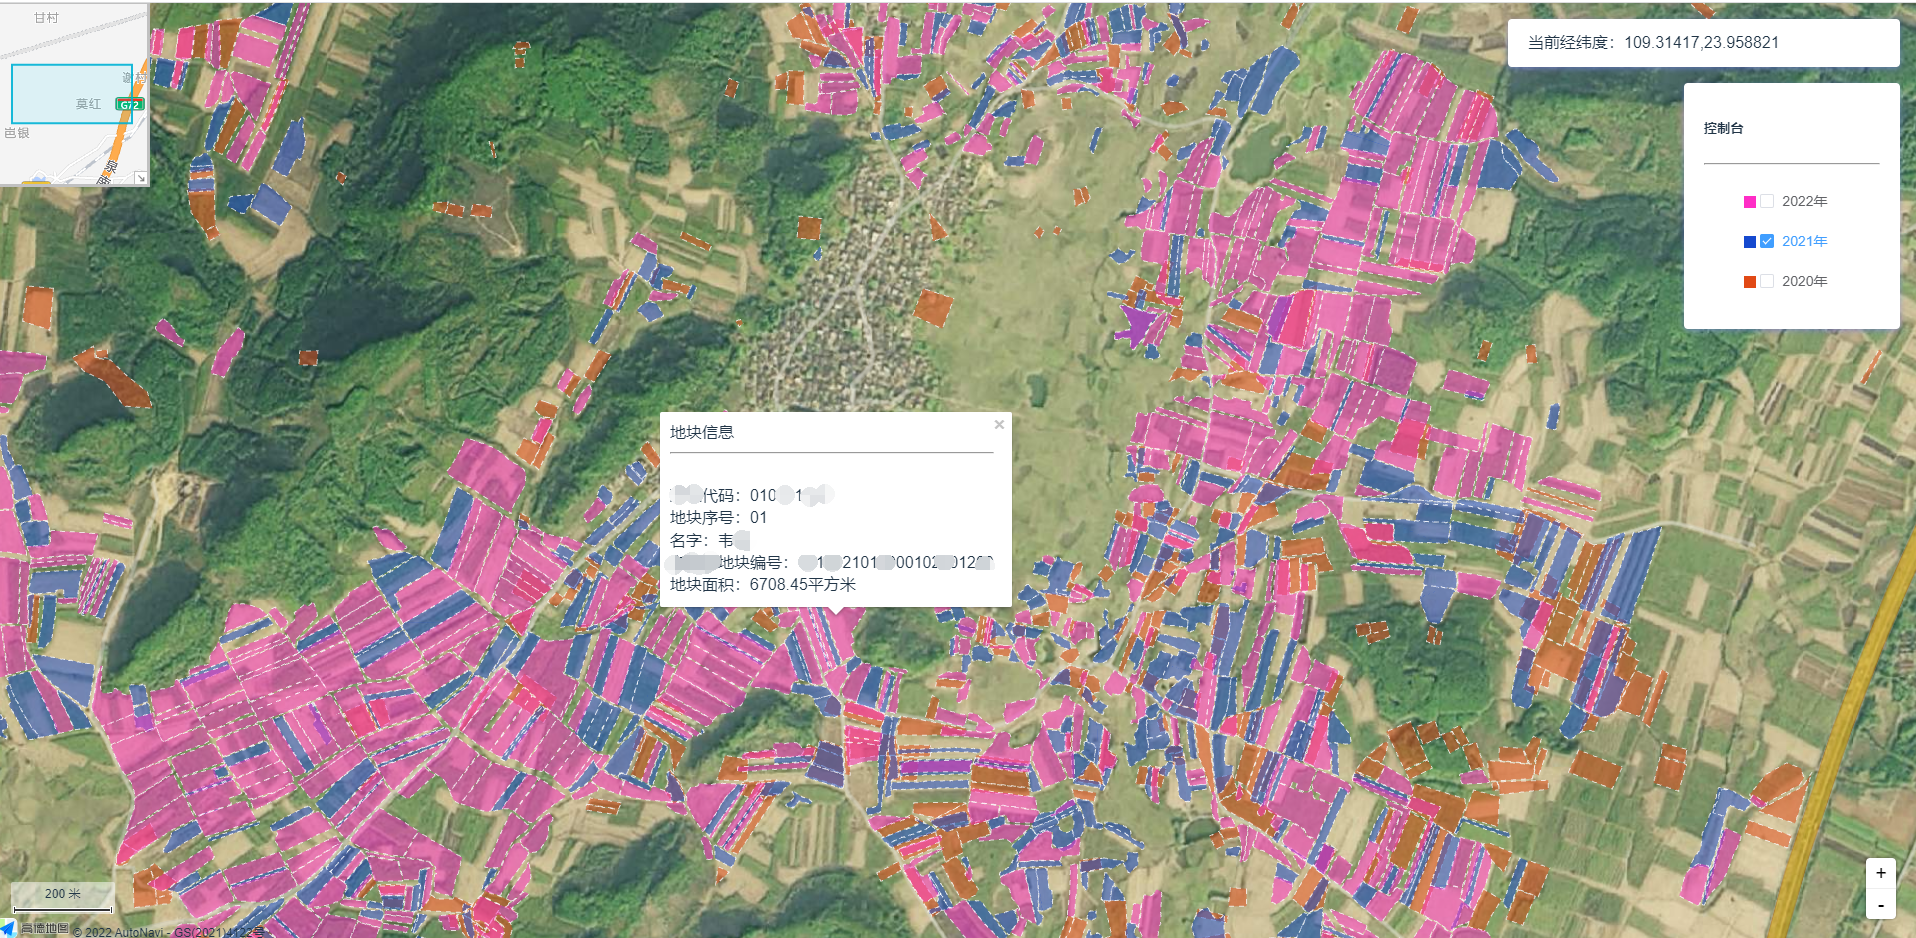Enable the 2020年 layer checkbox
Viewport: 1916px width, 938px height.
pos(1767,281)
